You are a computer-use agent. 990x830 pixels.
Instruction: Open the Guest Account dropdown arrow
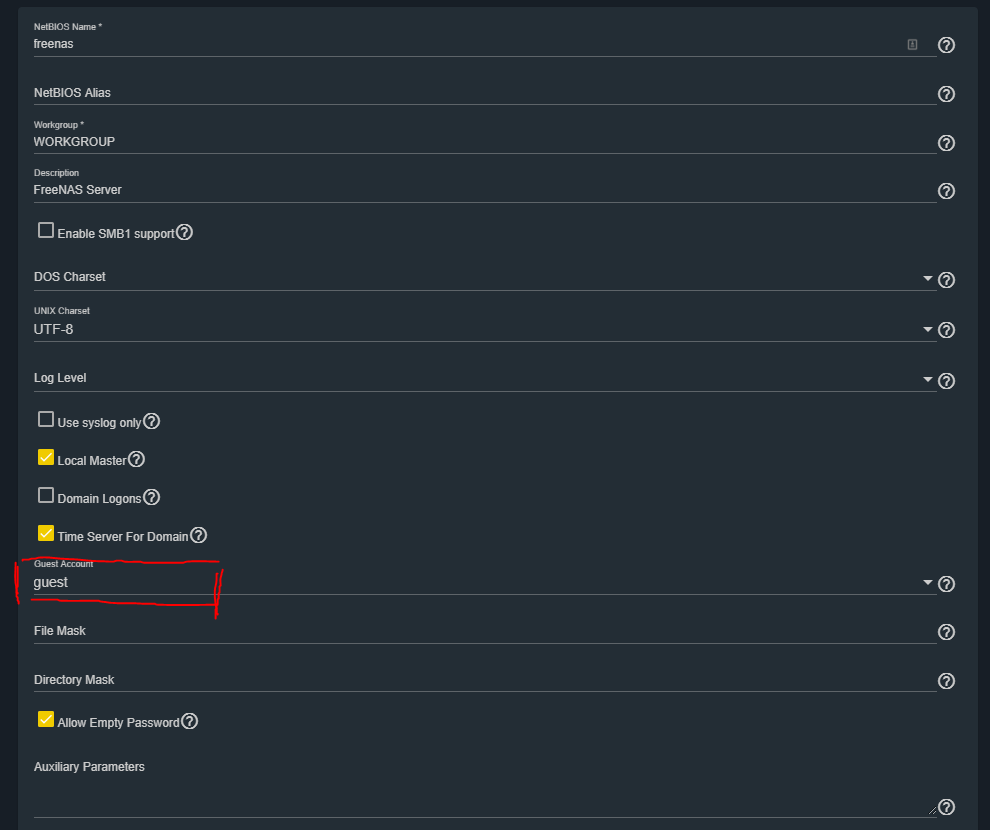click(927, 583)
